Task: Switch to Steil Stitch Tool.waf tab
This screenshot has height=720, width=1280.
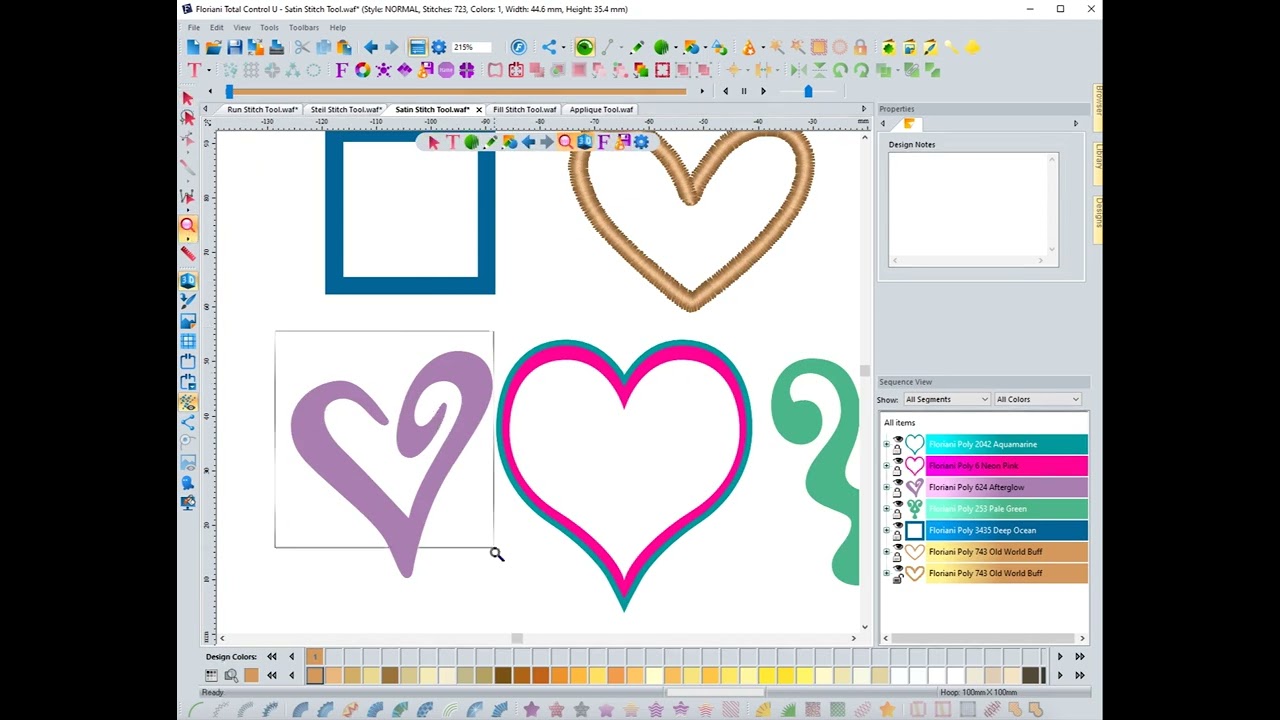Action: (x=346, y=109)
